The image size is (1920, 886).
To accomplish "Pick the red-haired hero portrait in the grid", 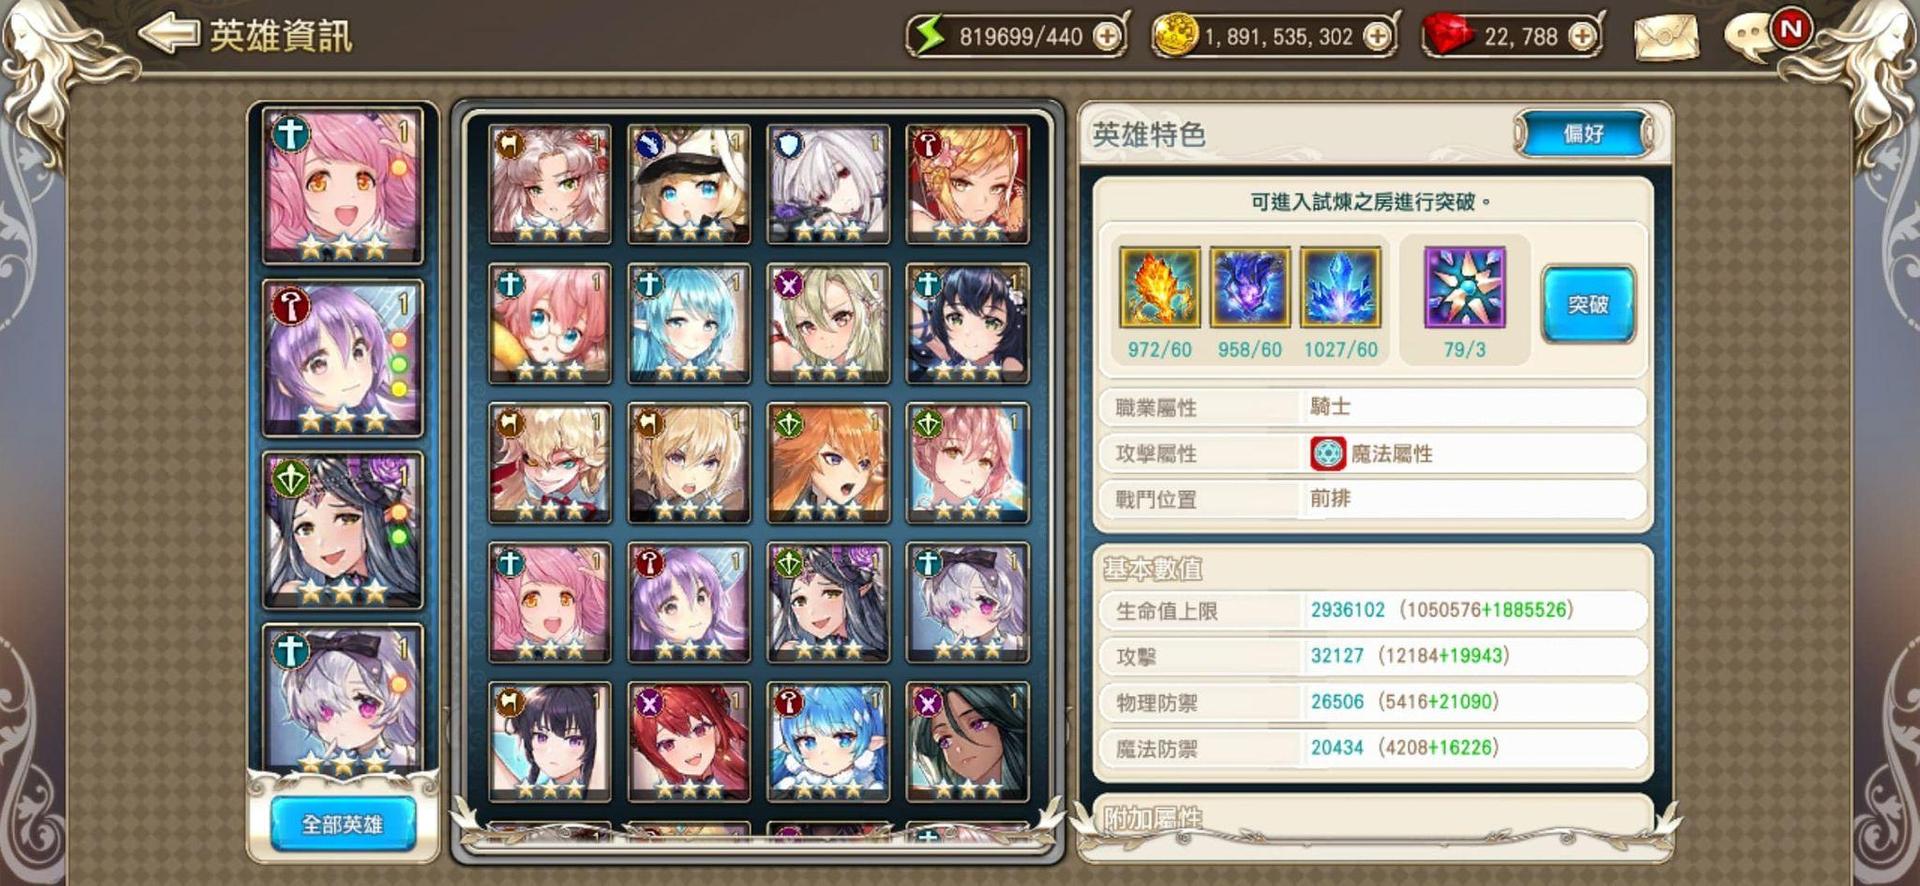I will click(x=689, y=742).
